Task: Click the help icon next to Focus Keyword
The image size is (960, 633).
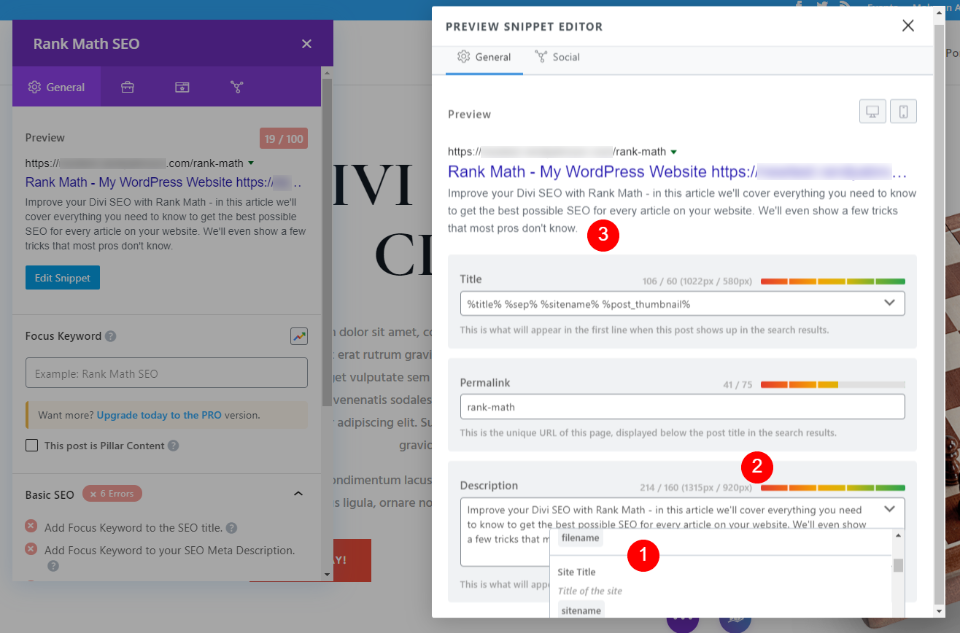Action: click(x=110, y=336)
